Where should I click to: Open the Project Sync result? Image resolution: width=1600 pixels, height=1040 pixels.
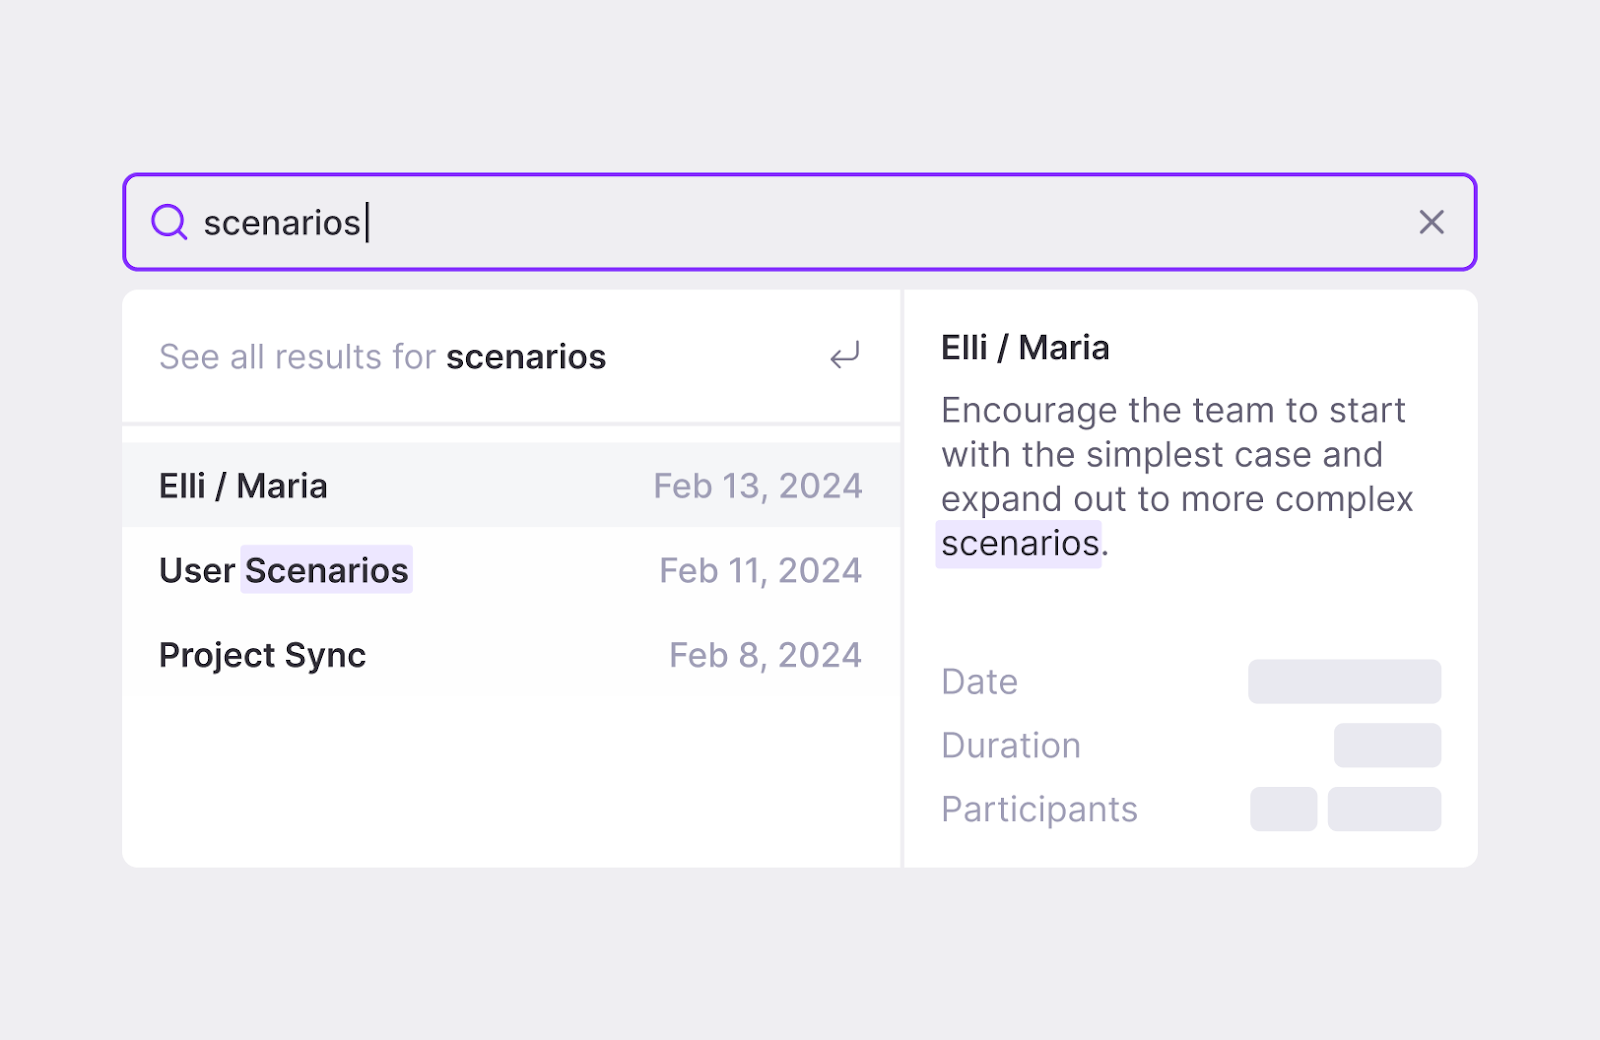pos(511,655)
